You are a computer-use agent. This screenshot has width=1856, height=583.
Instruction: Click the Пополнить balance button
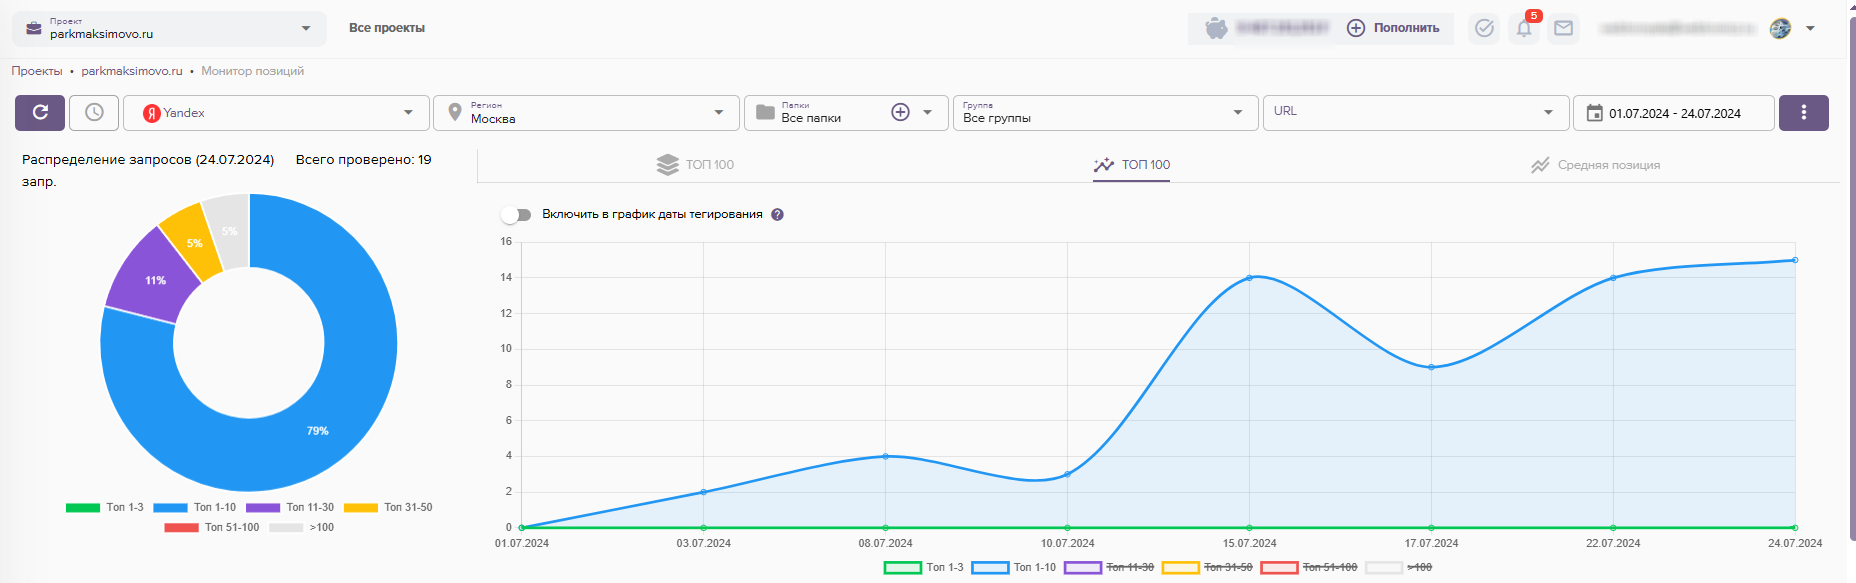click(x=1393, y=28)
